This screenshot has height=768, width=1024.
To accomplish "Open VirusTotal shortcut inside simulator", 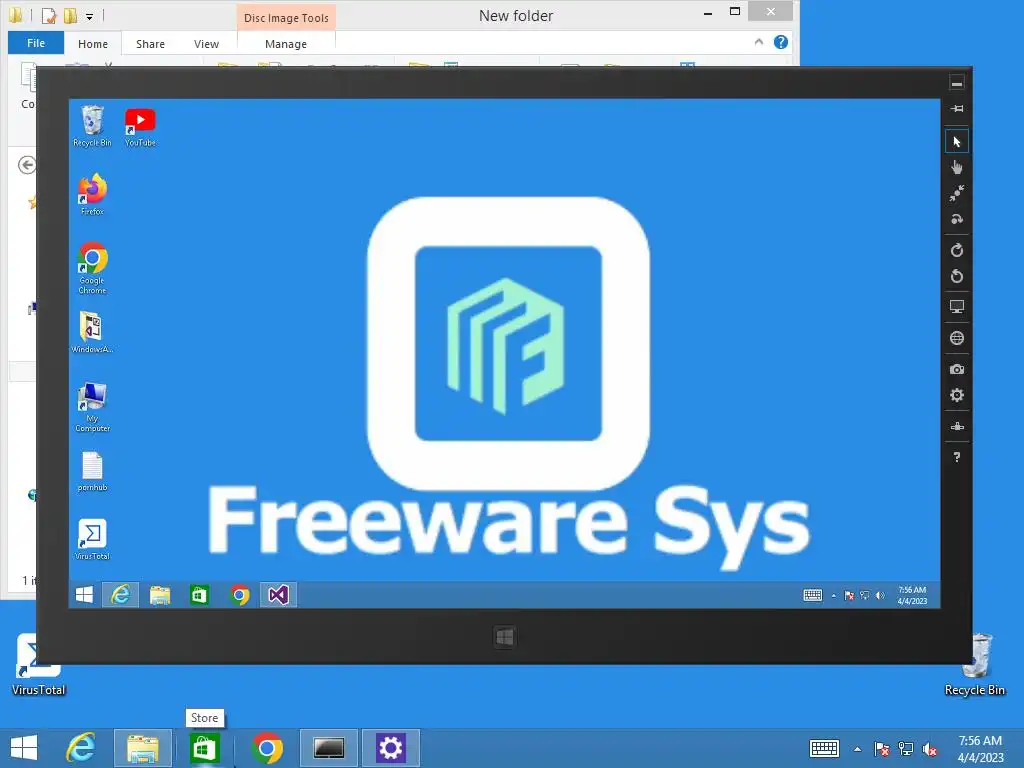I will [92, 539].
